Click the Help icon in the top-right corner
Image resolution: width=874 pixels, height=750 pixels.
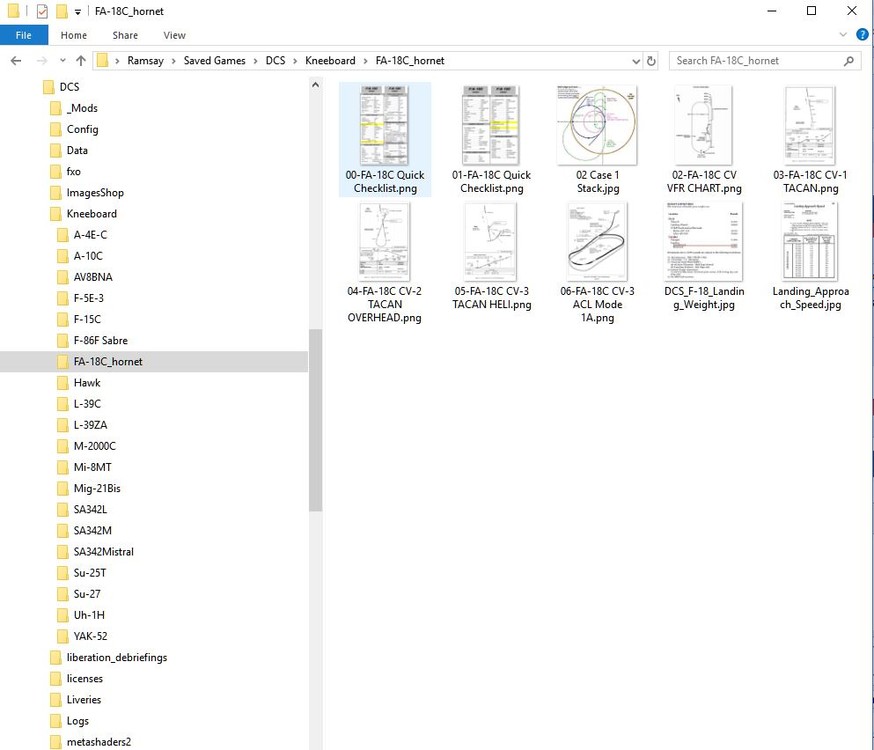(862, 33)
